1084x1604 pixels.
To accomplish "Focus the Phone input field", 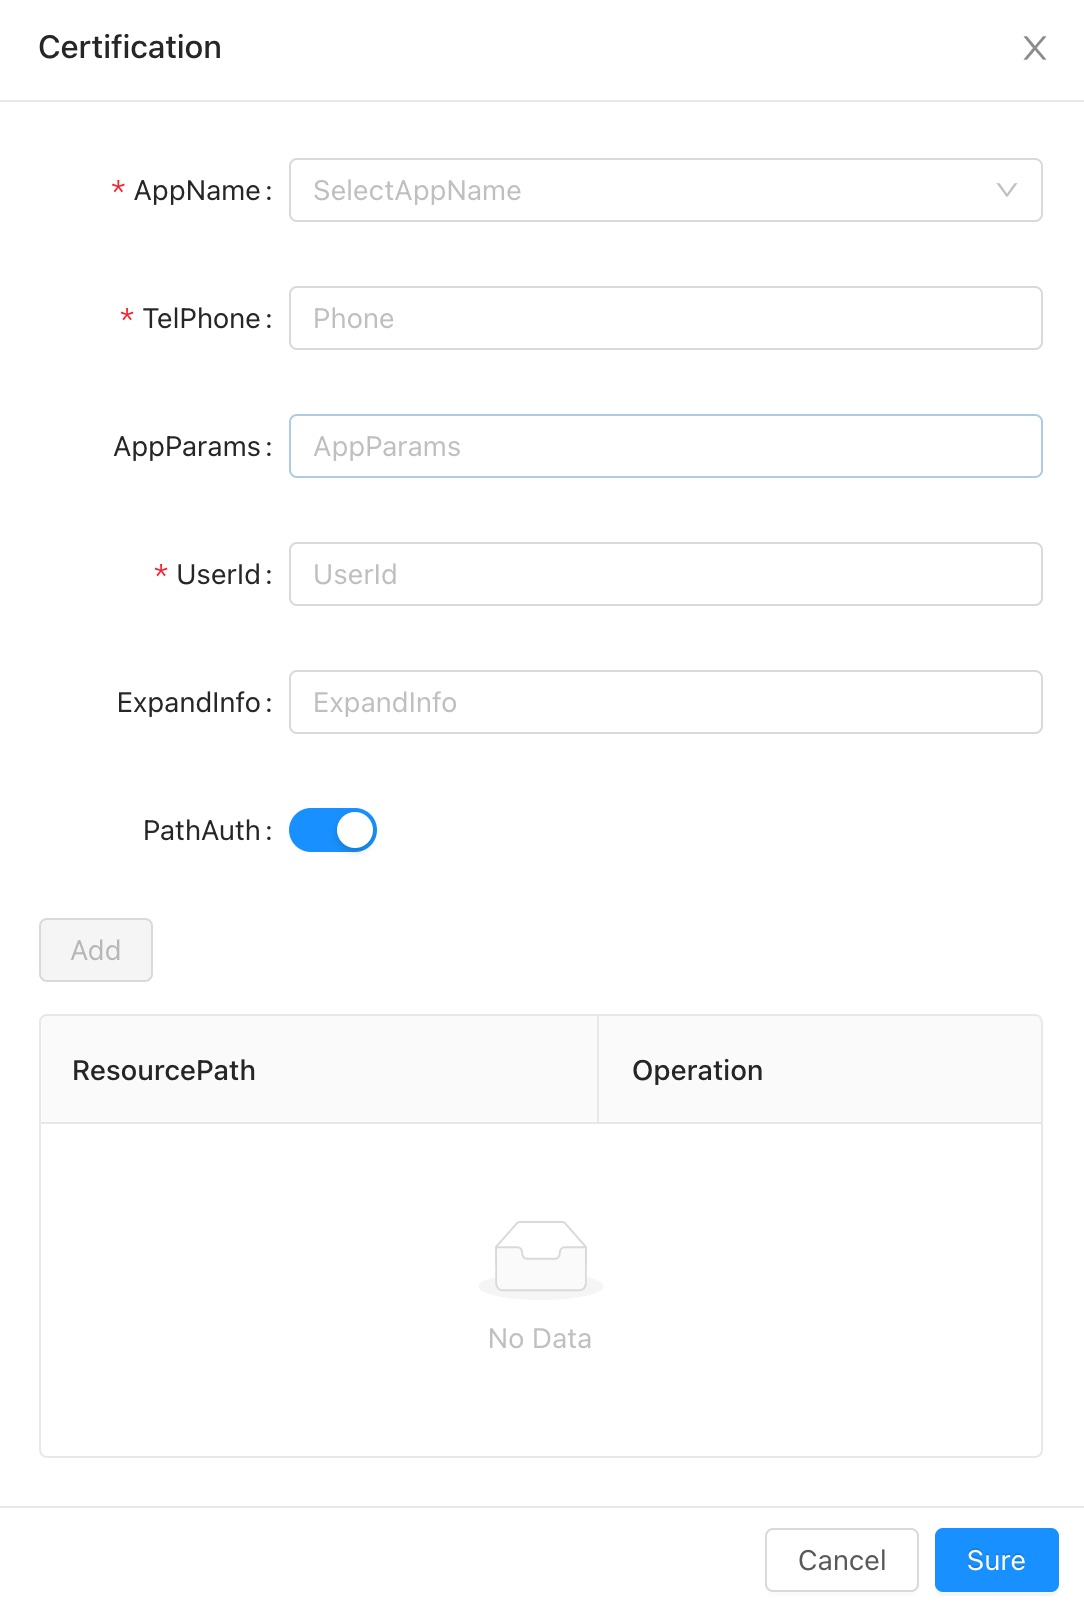I will [665, 318].
